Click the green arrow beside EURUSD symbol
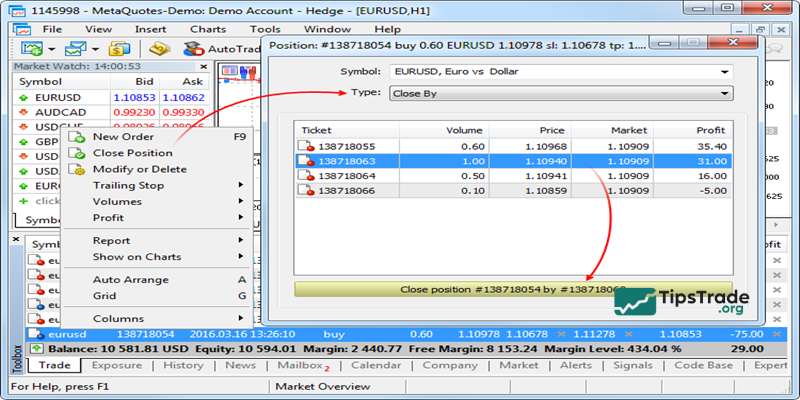Image resolution: width=800 pixels, height=400 pixels. point(23,98)
